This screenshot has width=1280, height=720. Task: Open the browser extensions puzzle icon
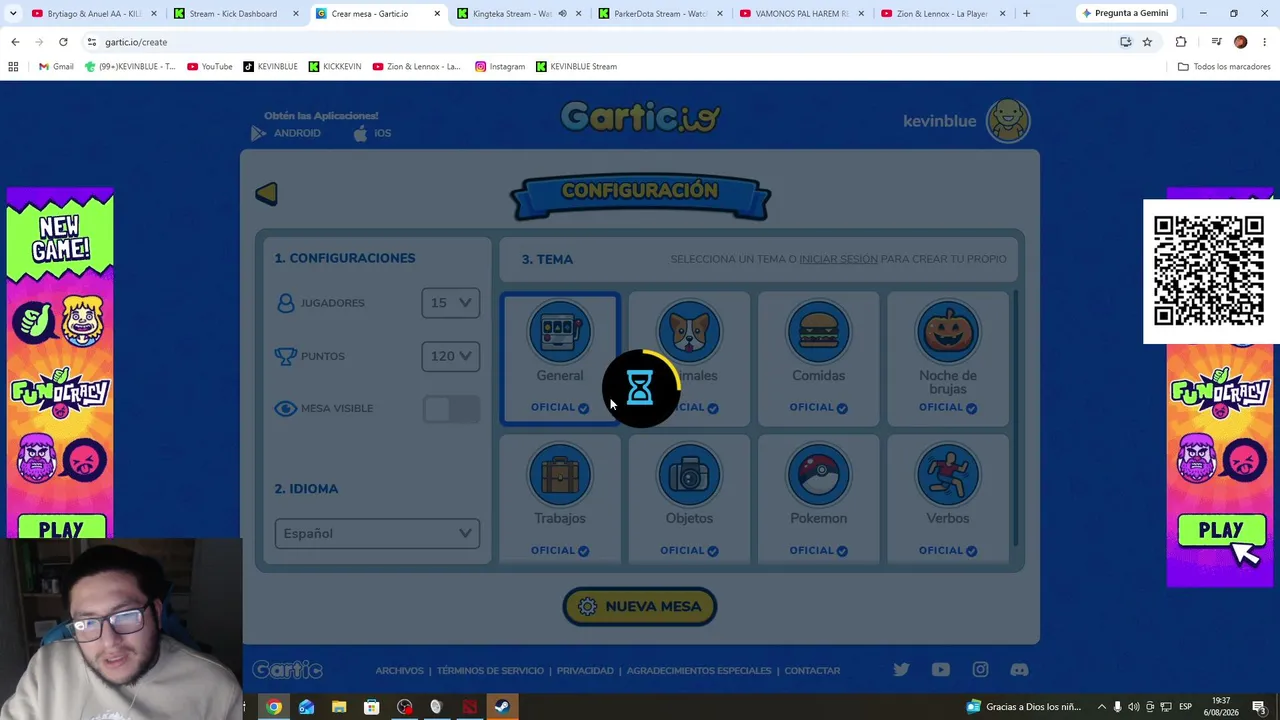coord(1181,42)
